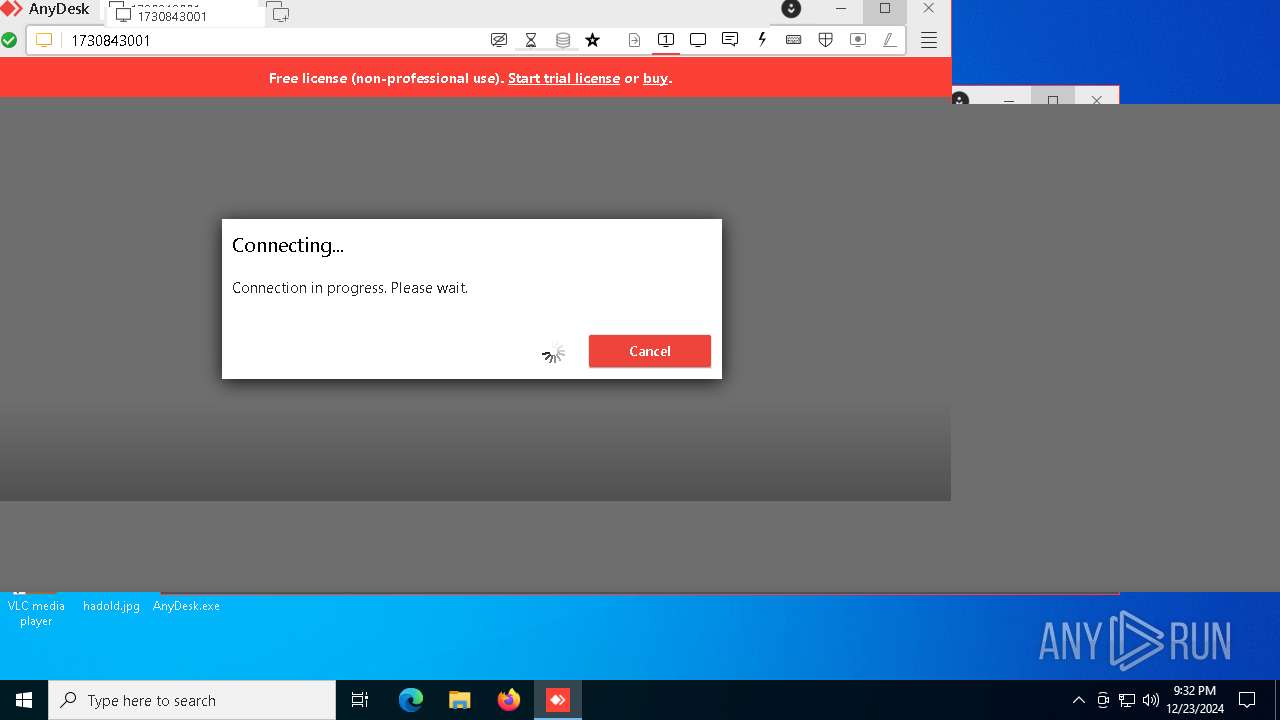Open Task View on the taskbar
The height and width of the screenshot is (720, 1280).
pos(360,700)
